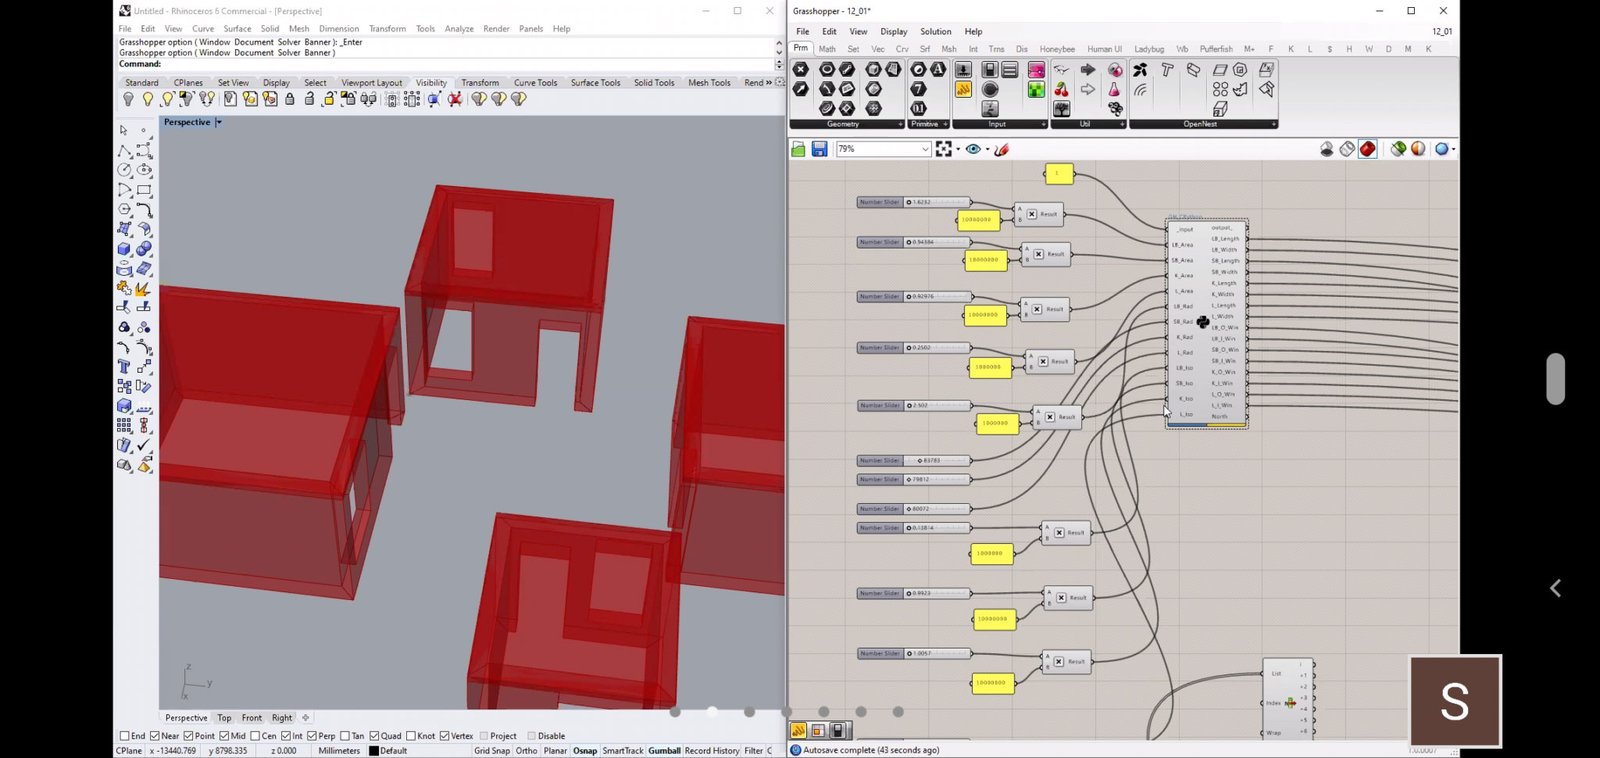Click the open document folder icon
Image resolution: width=1600 pixels, height=758 pixels.
pos(798,149)
